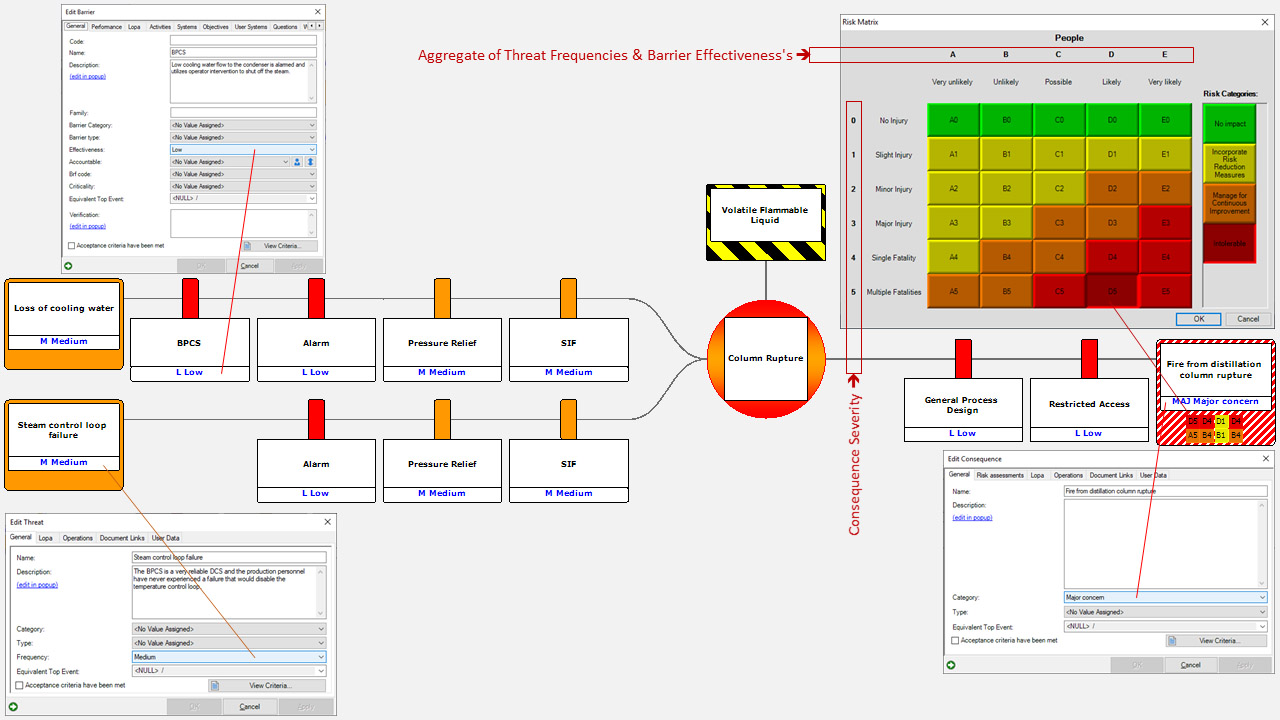Click green arrow icon in Edit Barrier dialog

pyautogui.click(x=68, y=266)
